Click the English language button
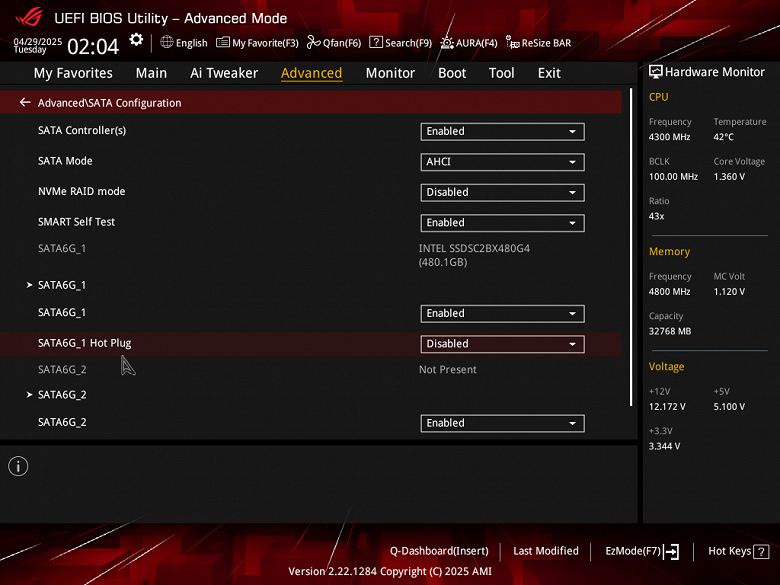Screen dimensions: 780x585 tap(192, 43)
